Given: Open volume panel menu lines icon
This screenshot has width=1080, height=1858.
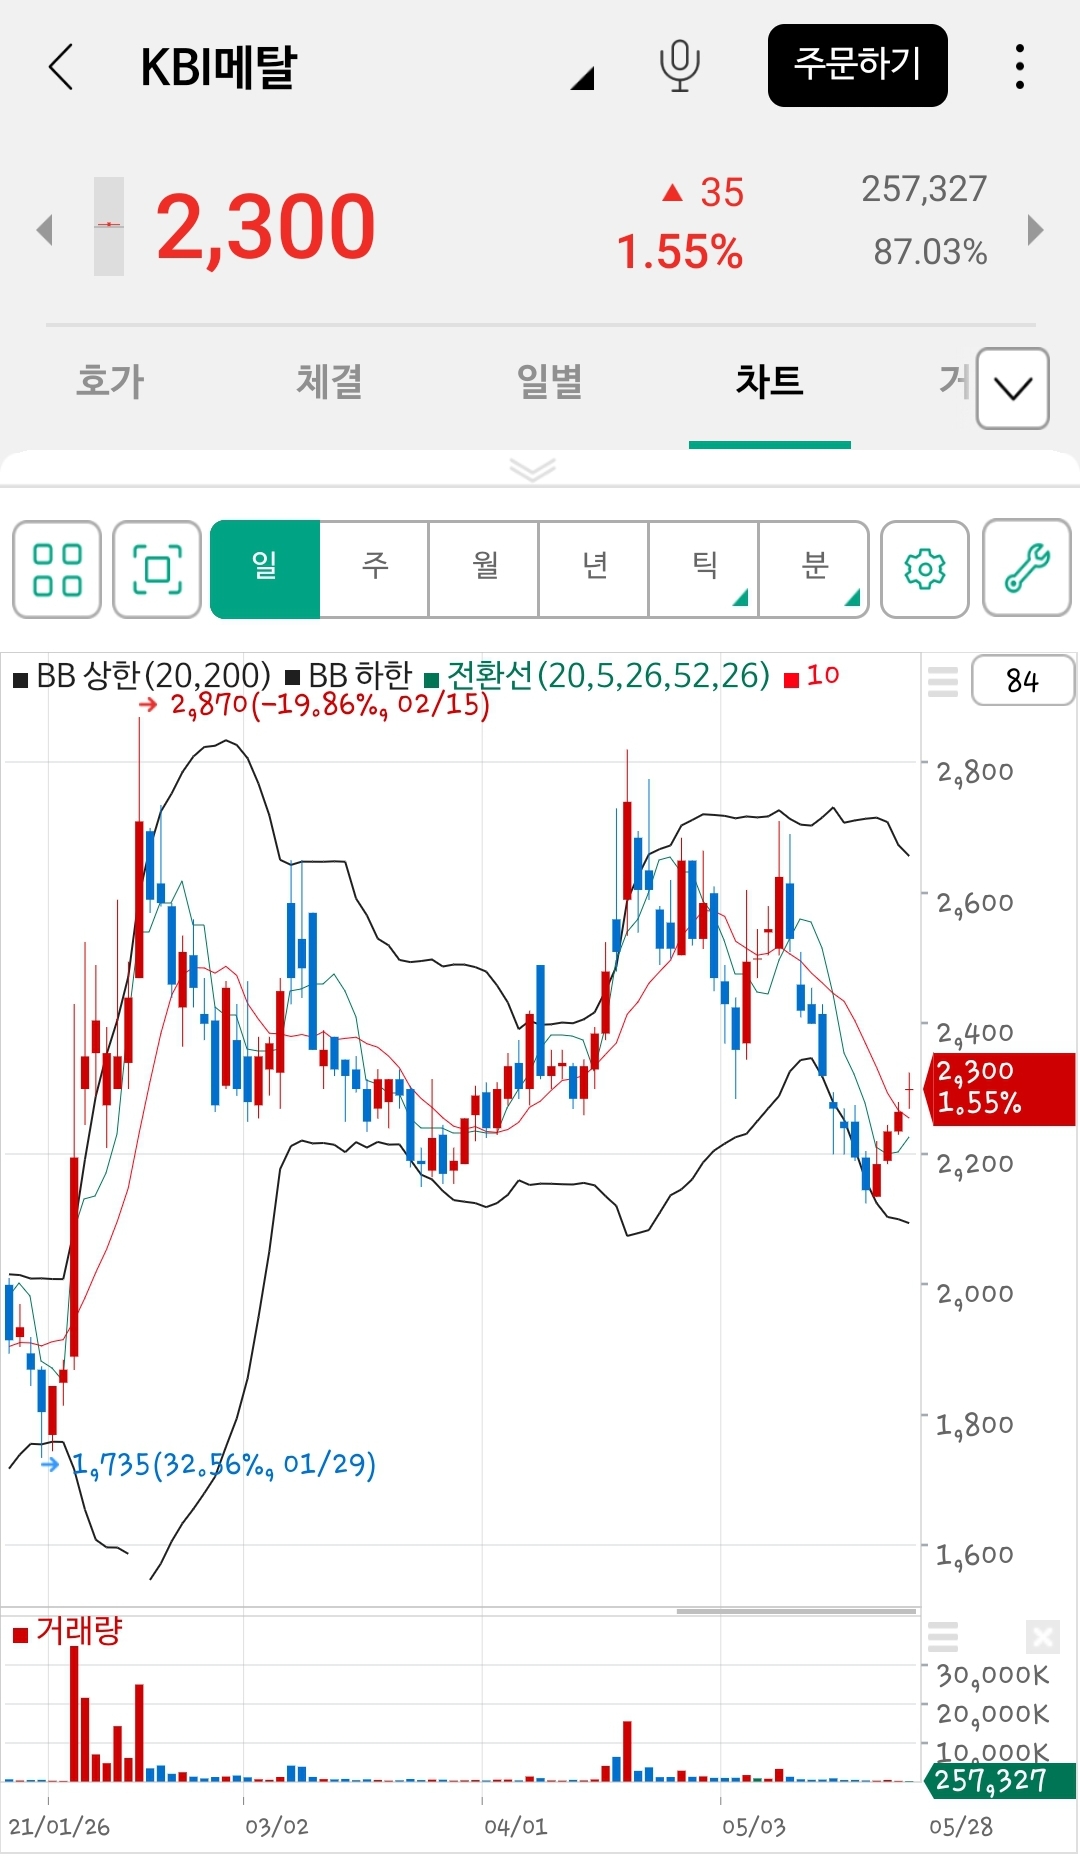Looking at the screenshot, I should pyautogui.click(x=943, y=1637).
